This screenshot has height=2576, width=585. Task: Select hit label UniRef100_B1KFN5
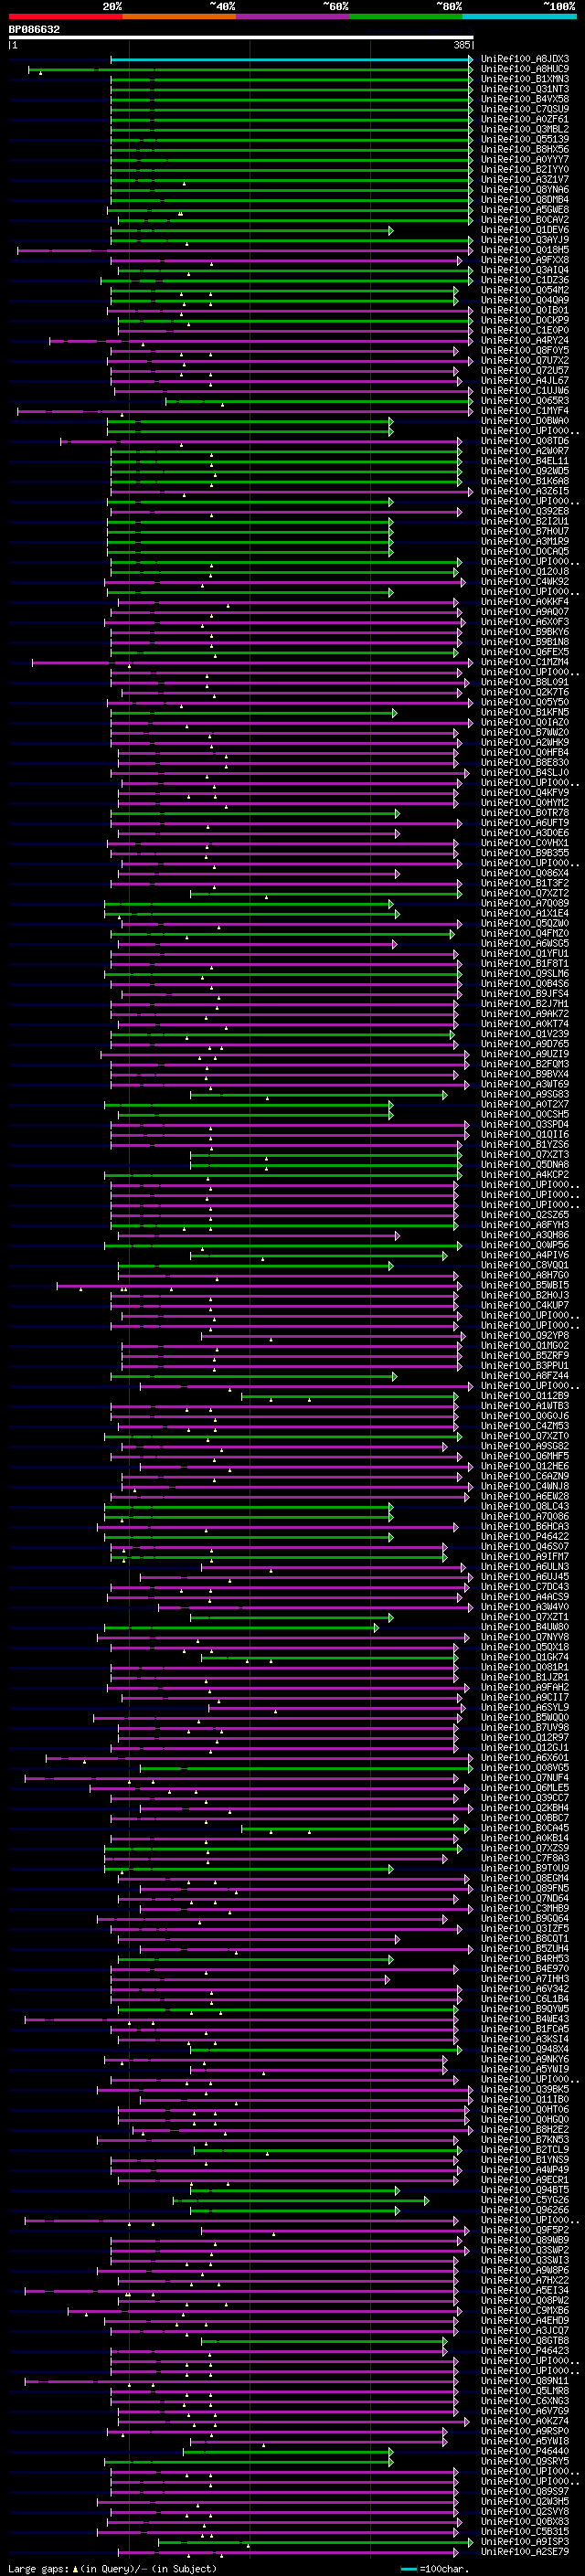click(525, 713)
